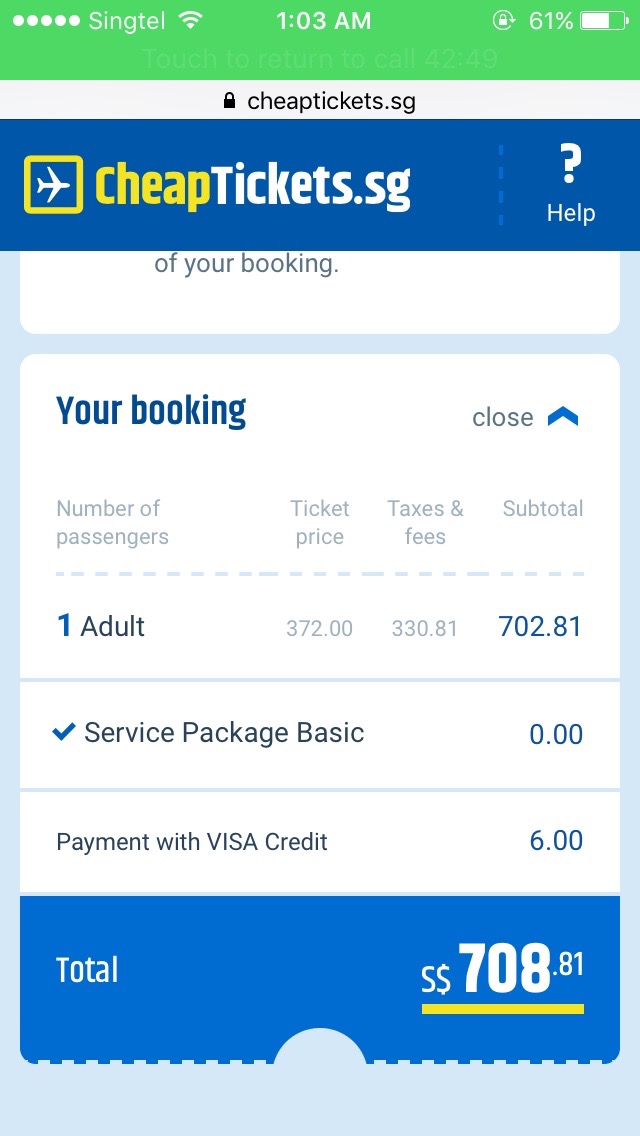
Task: Tap Touch to return to call banner
Action: pyautogui.click(x=320, y=60)
